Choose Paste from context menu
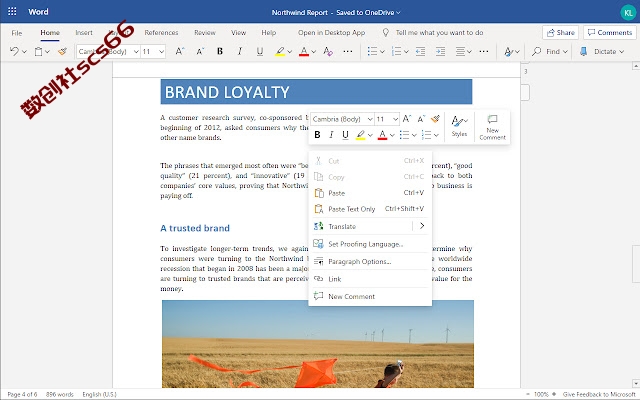 [x=370, y=193]
